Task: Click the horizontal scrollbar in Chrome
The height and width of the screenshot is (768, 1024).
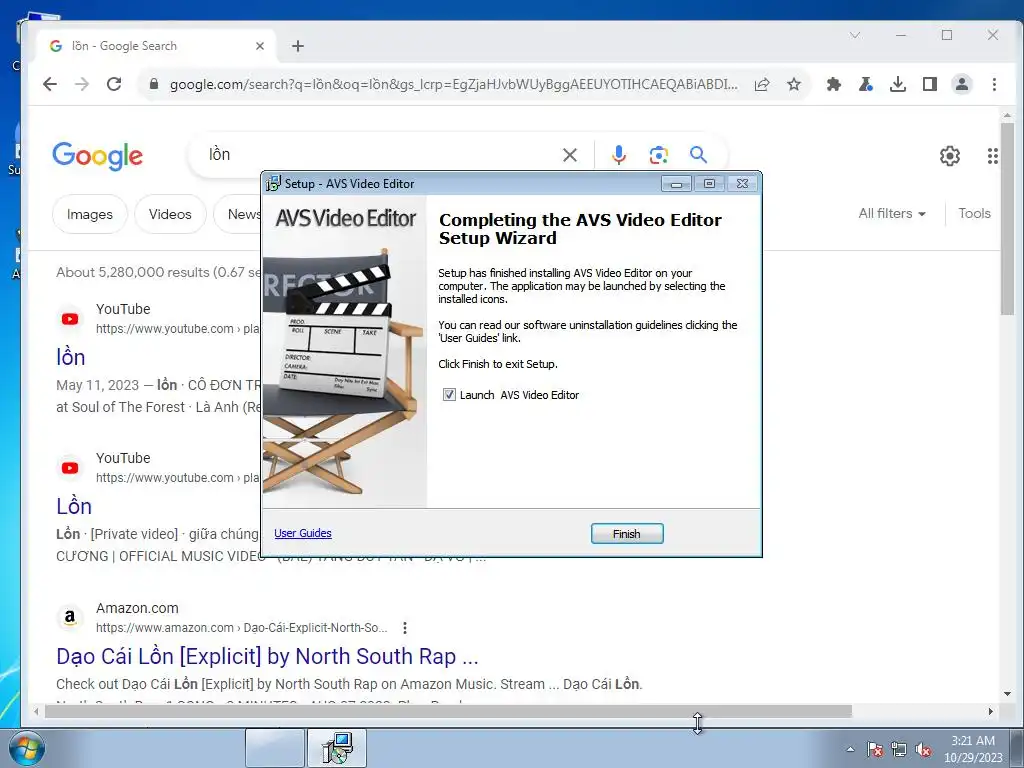Action: coord(448,711)
